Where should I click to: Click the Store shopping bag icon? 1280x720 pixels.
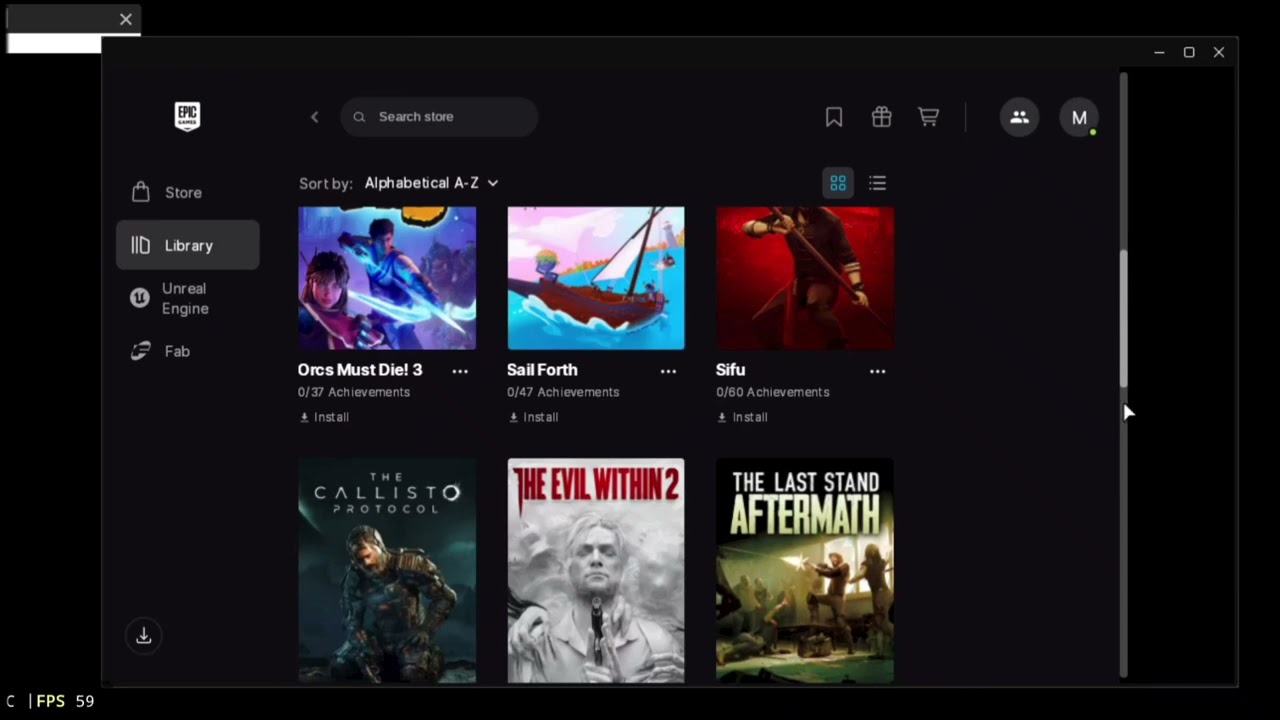pos(141,192)
